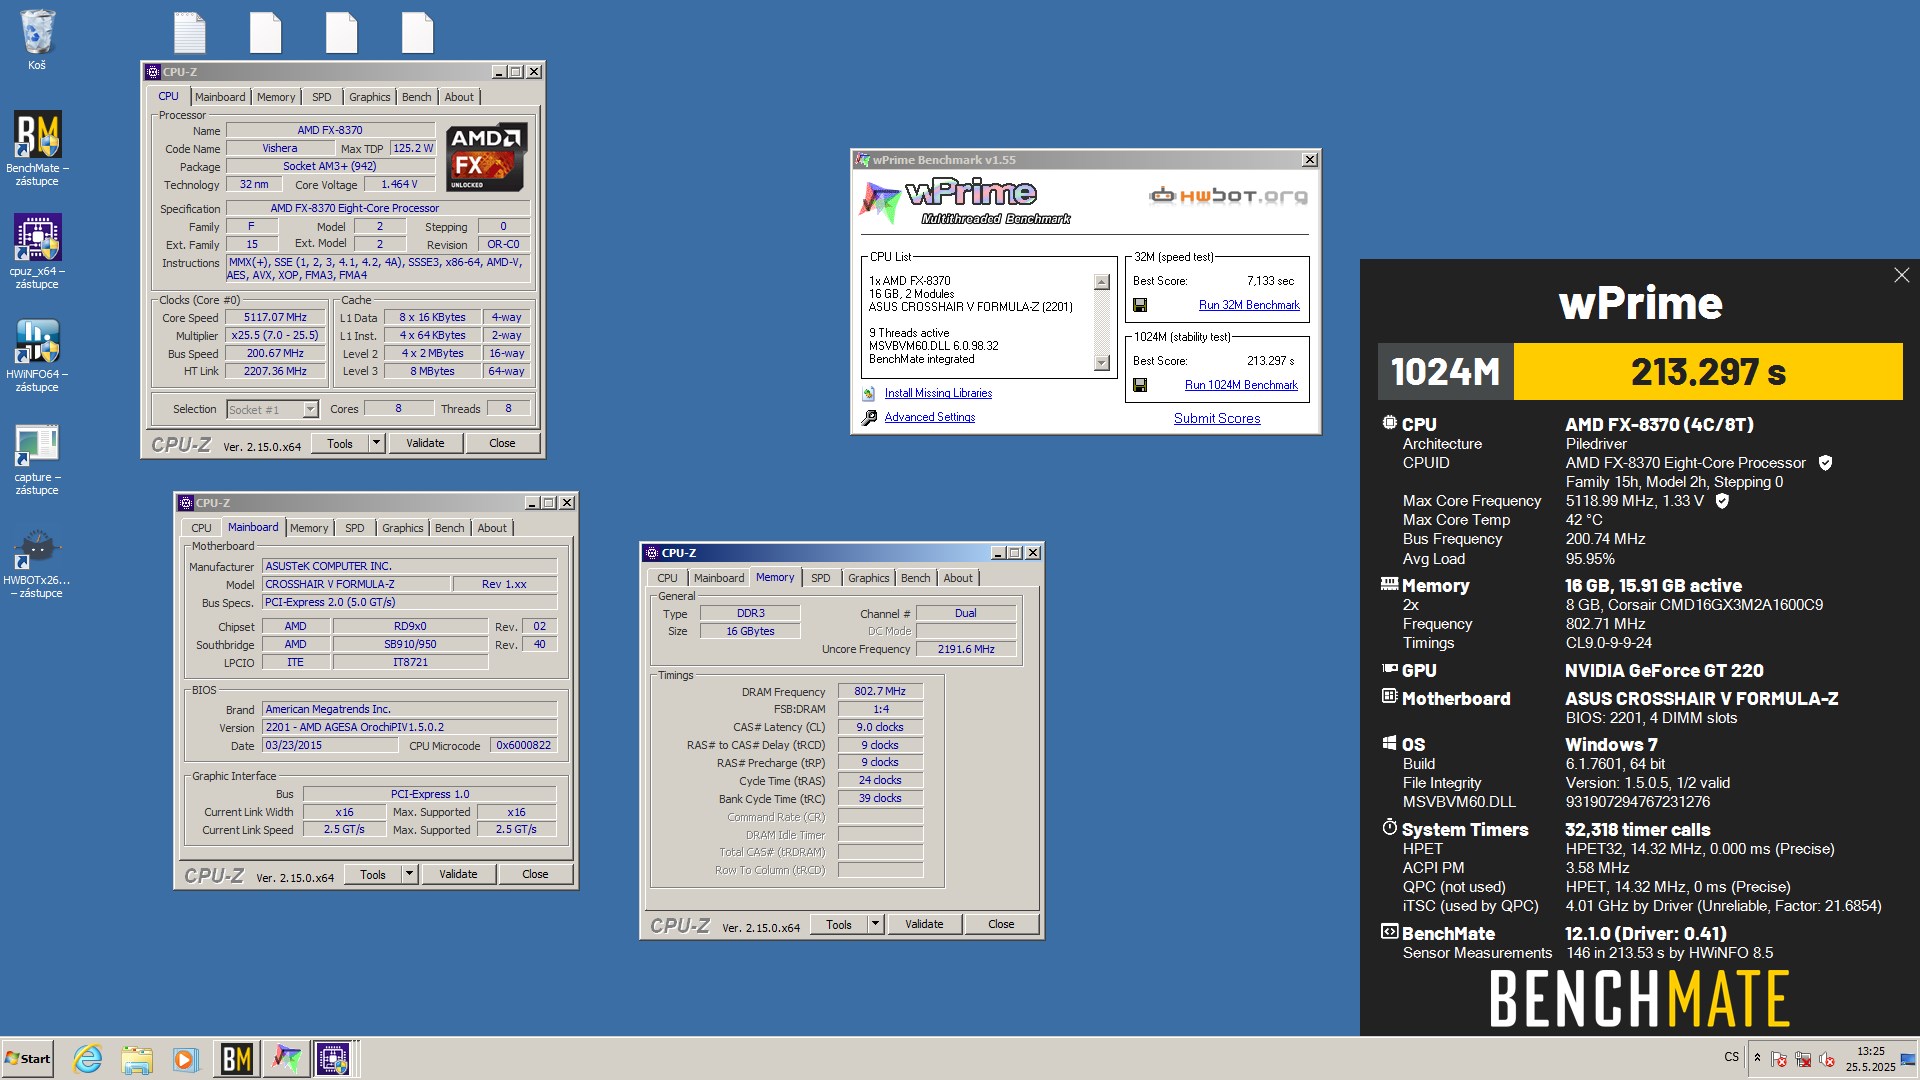Screen dimensions: 1920x1080
Task: Open the Start menu
Action: point(27,1059)
